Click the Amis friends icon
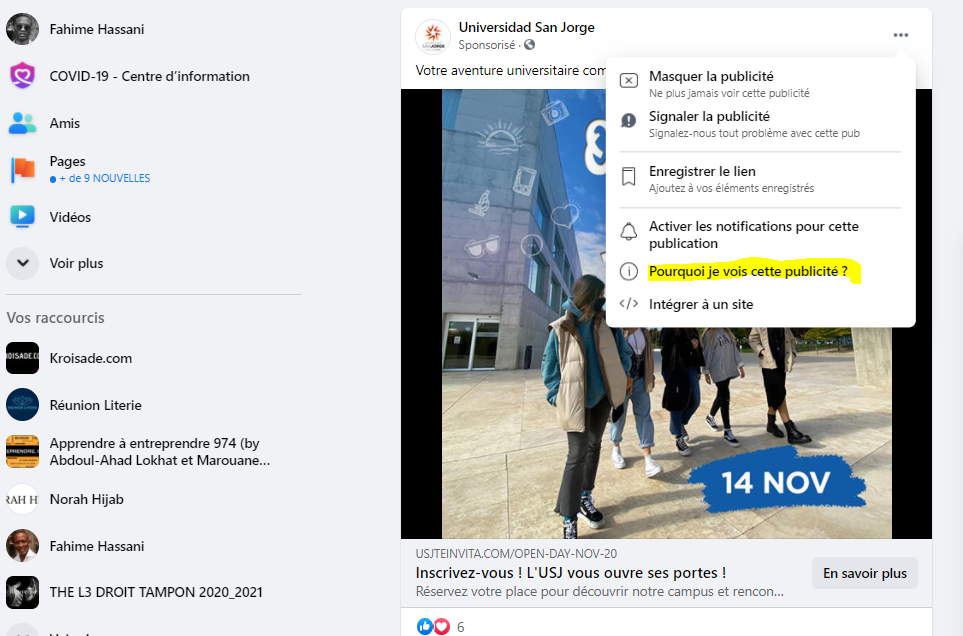Image resolution: width=963 pixels, height=636 pixels. (x=22, y=123)
